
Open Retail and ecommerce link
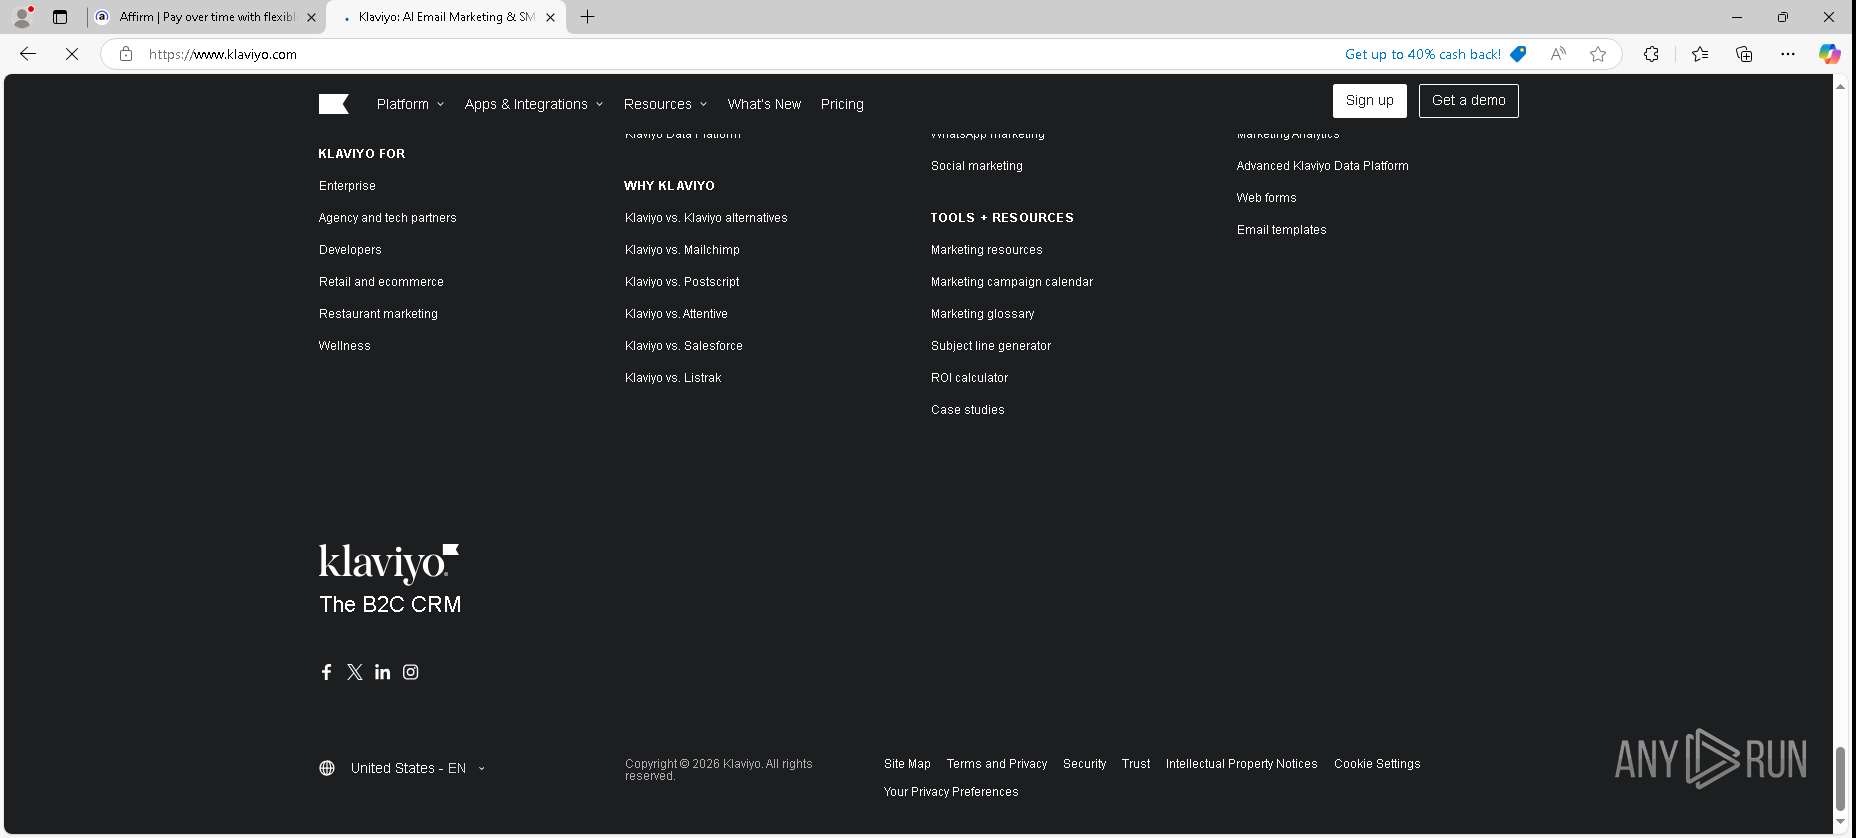tap(381, 282)
